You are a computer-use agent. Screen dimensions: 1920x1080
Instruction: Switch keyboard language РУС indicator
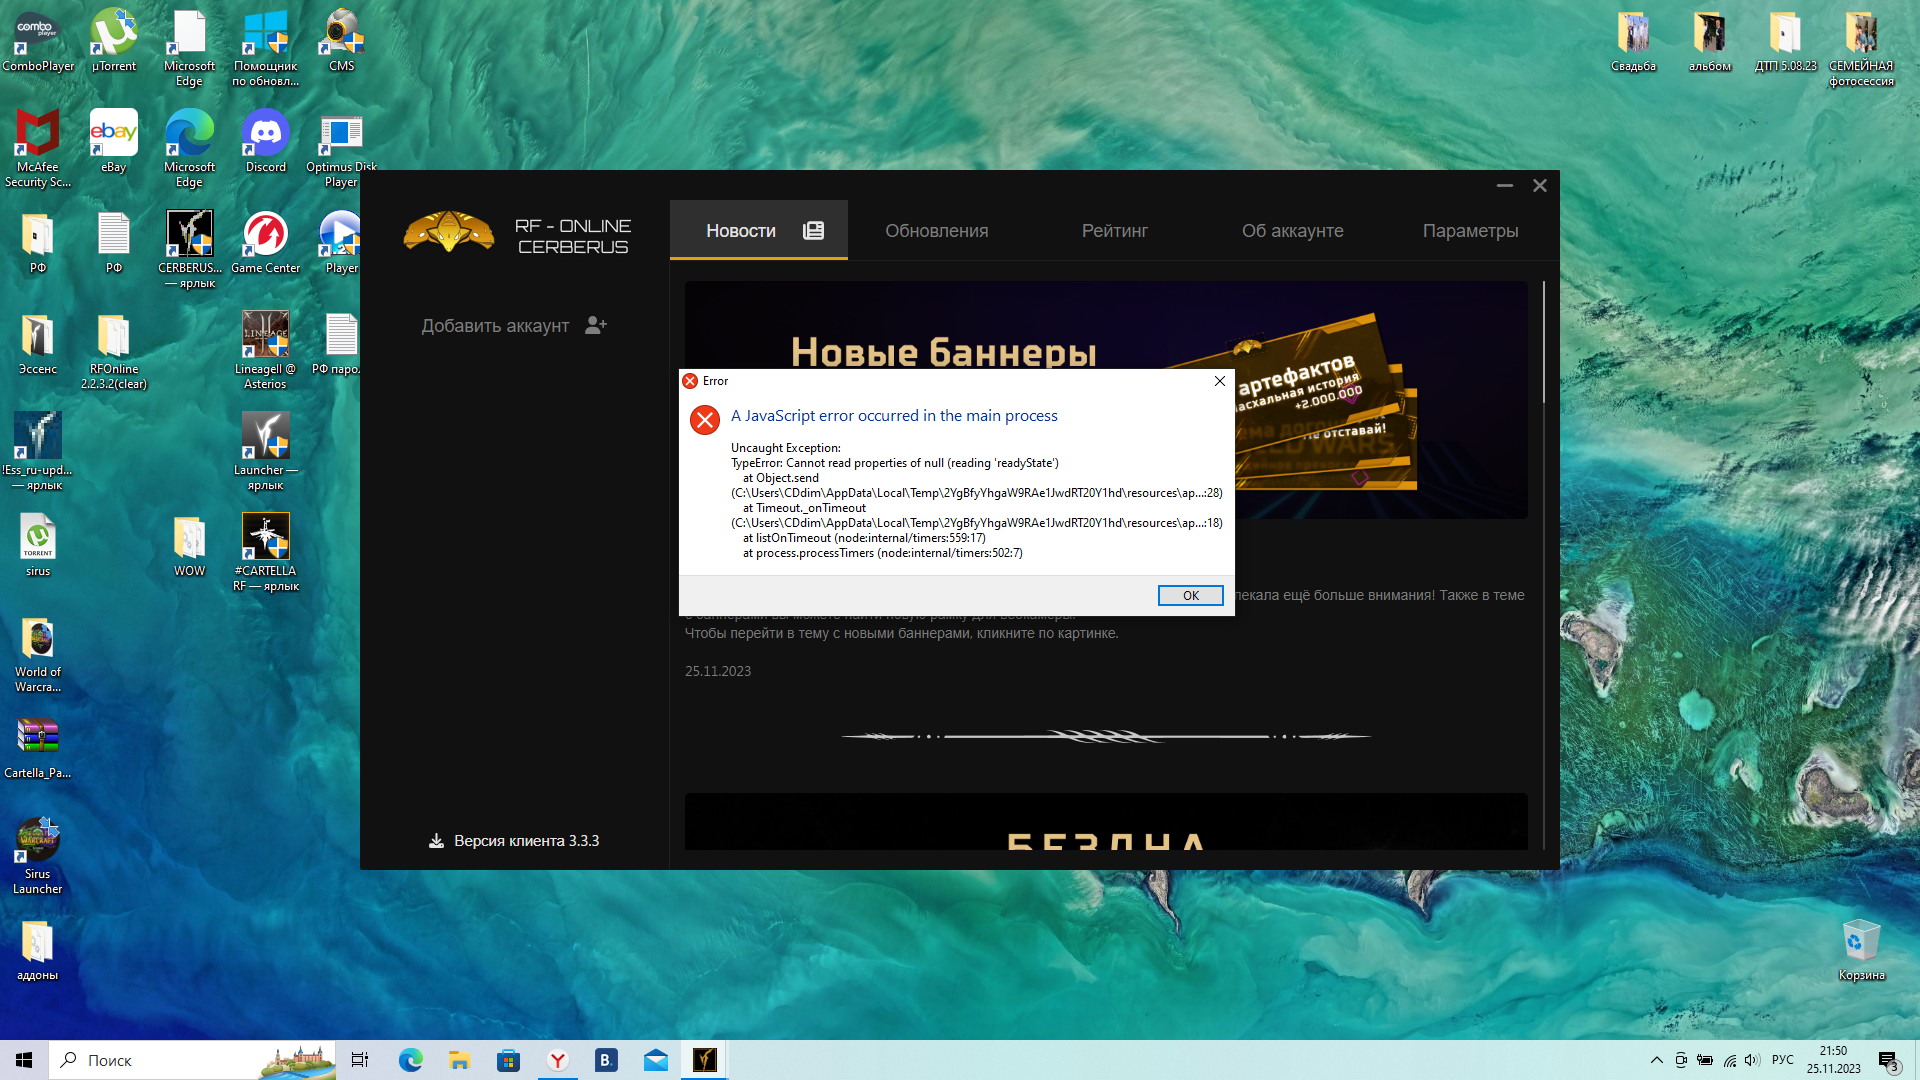[1782, 1060]
